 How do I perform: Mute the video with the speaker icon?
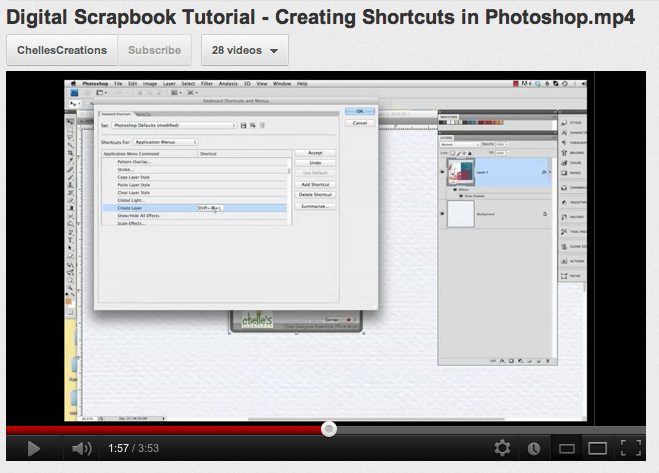pyautogui.click(x=82, y=449)
